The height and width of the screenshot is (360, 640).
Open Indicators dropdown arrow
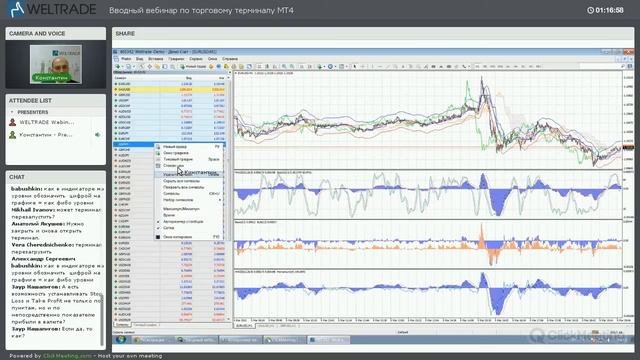tap(324, 66)
